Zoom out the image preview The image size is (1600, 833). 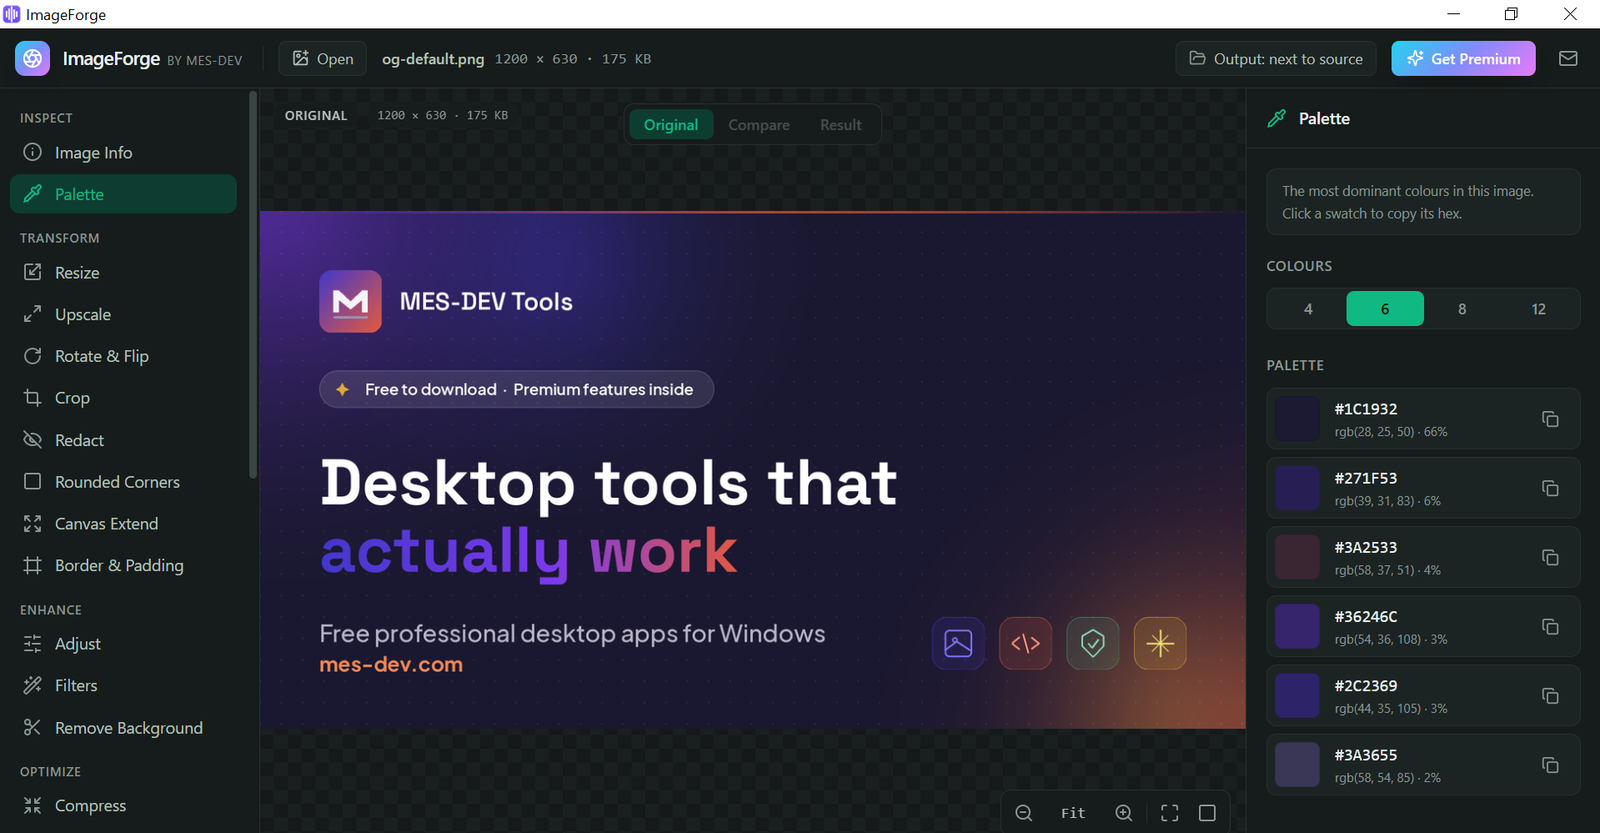click(x=1023, y=813)
